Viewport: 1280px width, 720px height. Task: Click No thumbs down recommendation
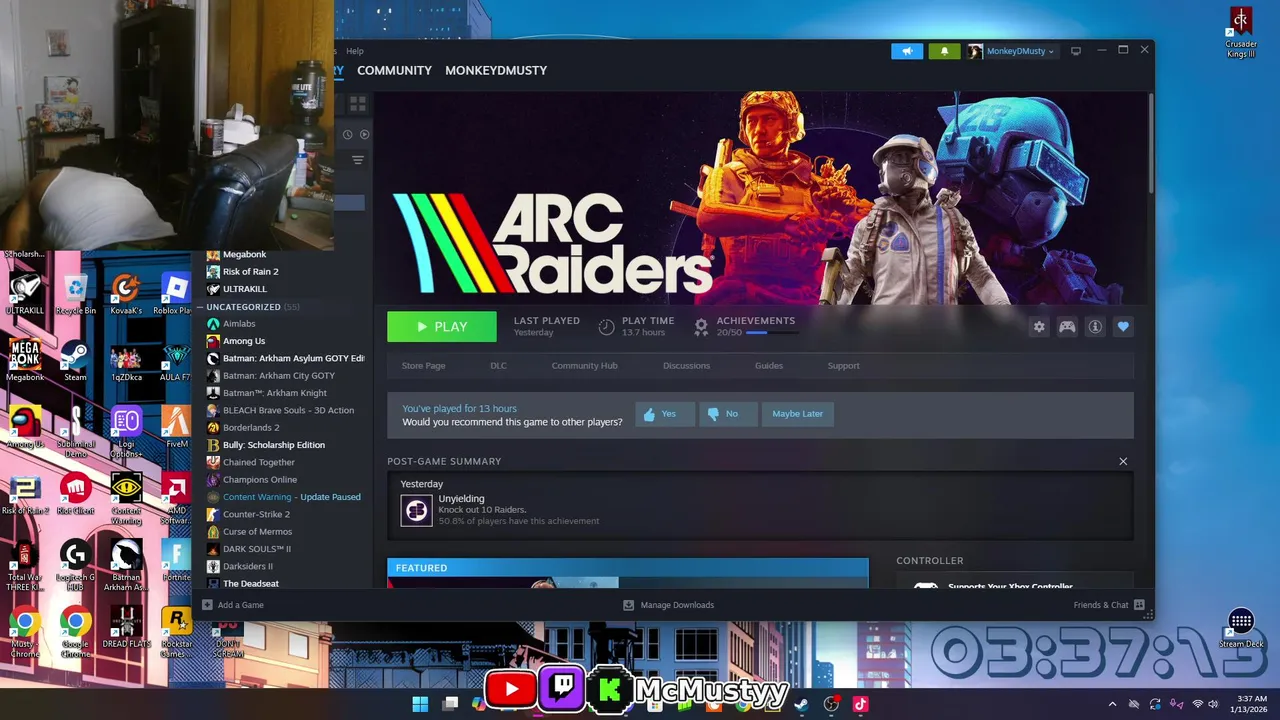727,414
